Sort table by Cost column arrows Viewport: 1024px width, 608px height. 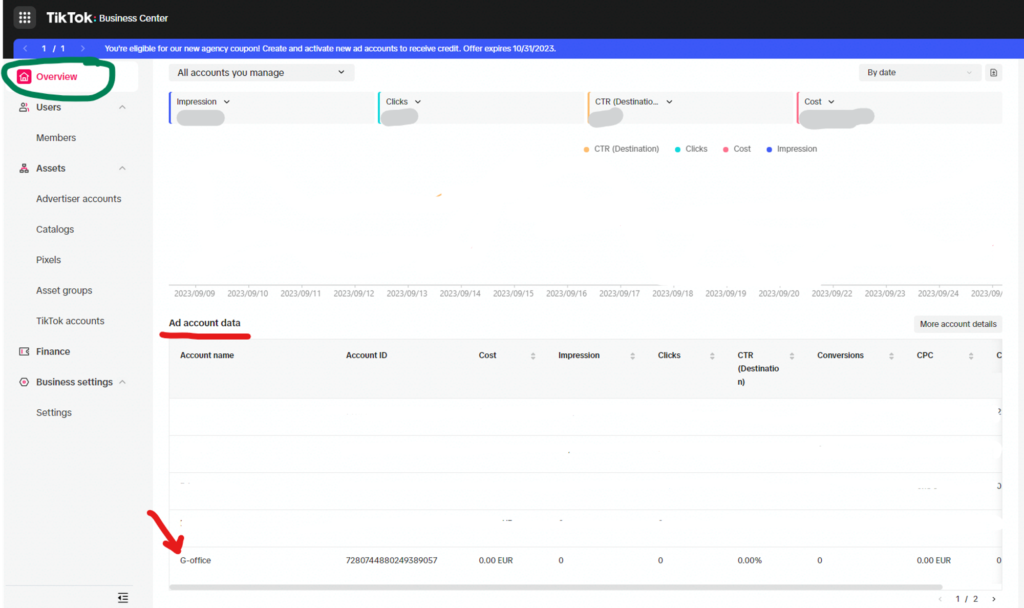(x=533, y=356)
